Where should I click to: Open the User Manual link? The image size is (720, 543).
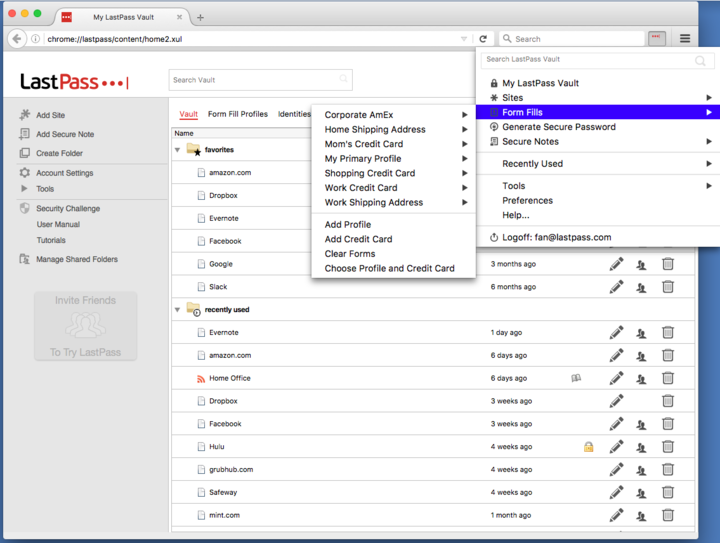[58, 224]
